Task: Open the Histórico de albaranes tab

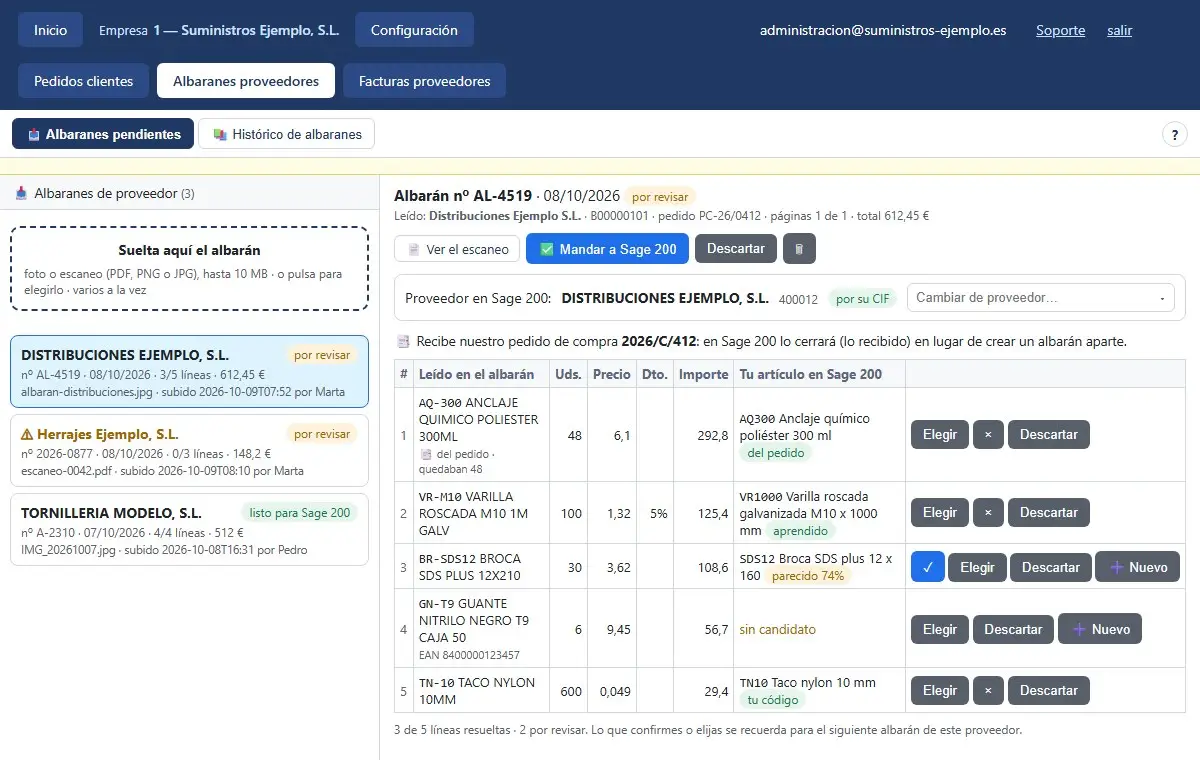Action: pos(287,134)
